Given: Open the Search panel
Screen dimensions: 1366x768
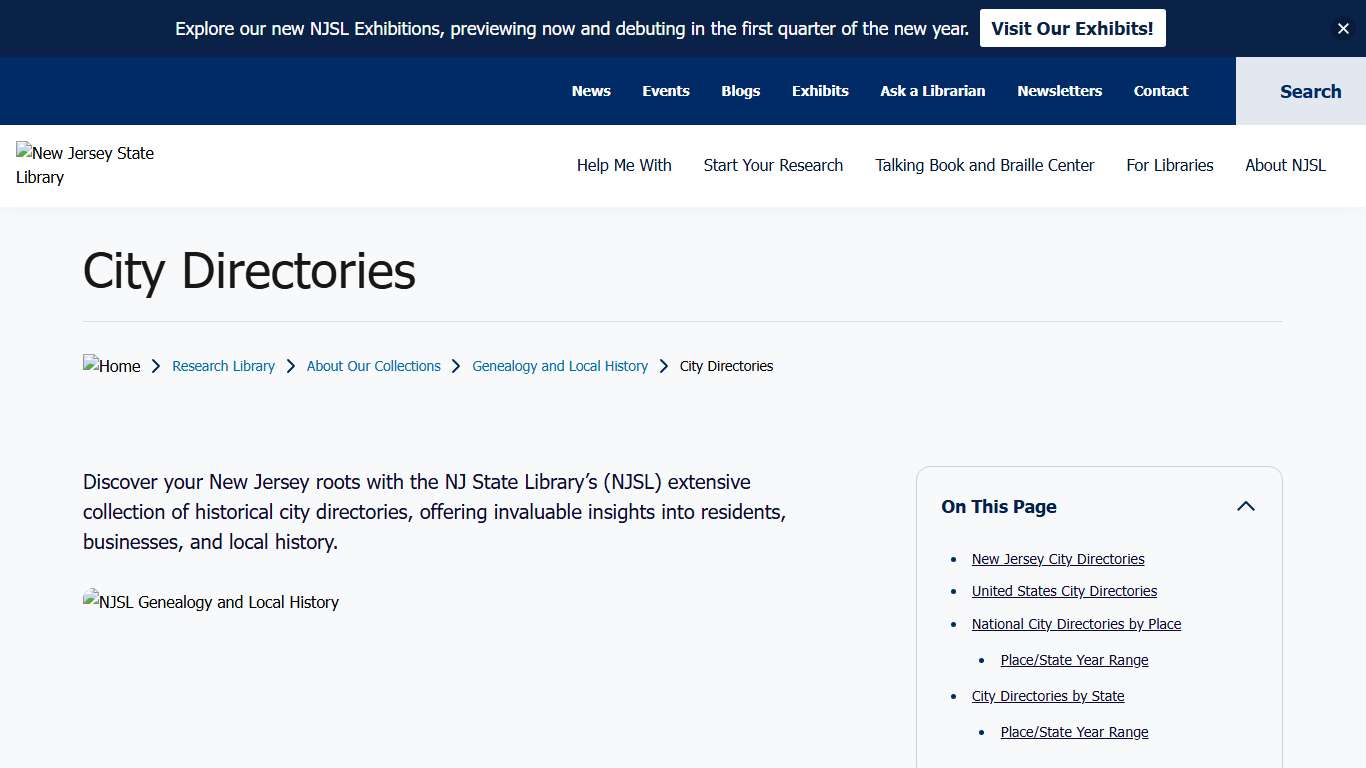Looking at the screenshot, I should tap(1310, 91).
